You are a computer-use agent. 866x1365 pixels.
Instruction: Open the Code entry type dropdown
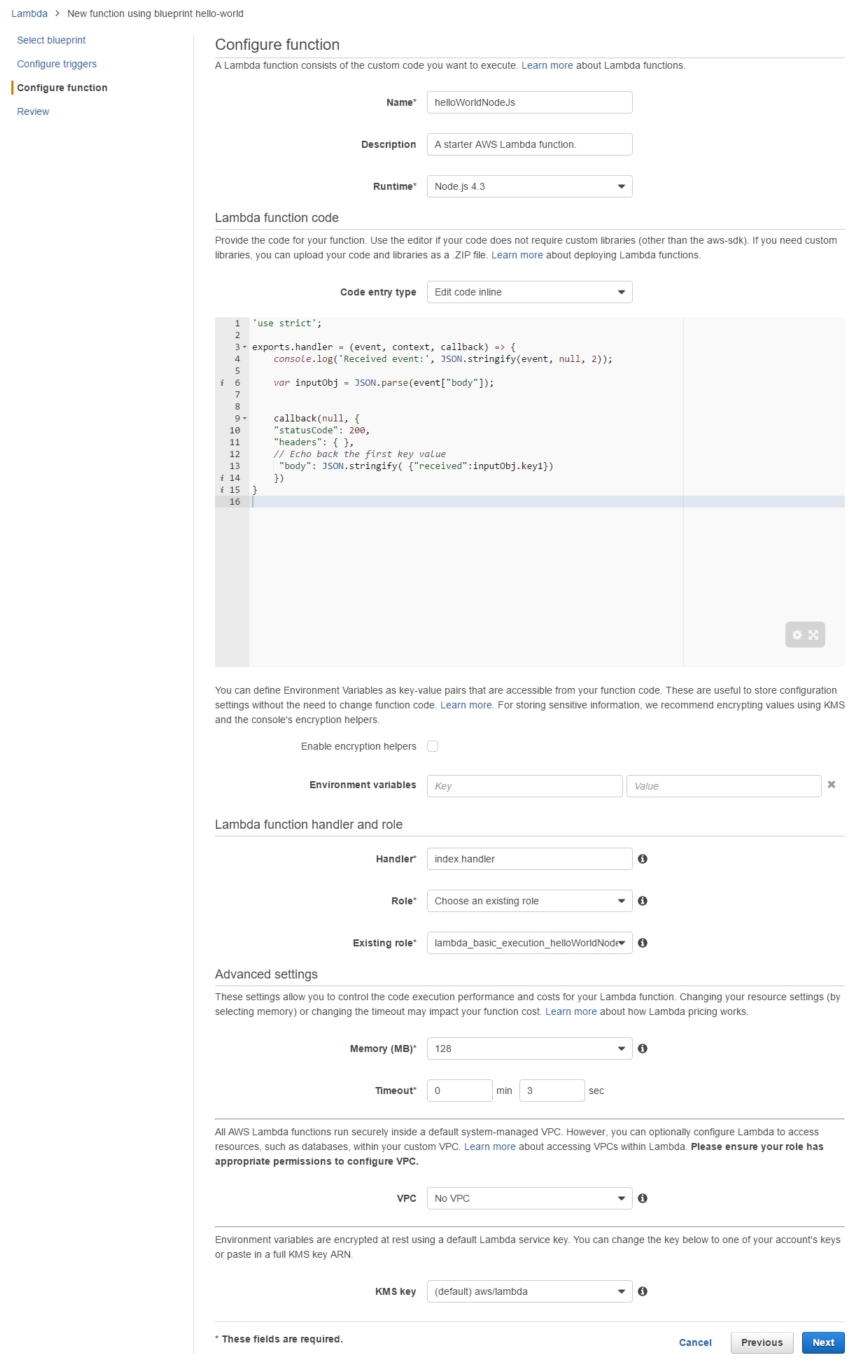[x=530, y=292]
